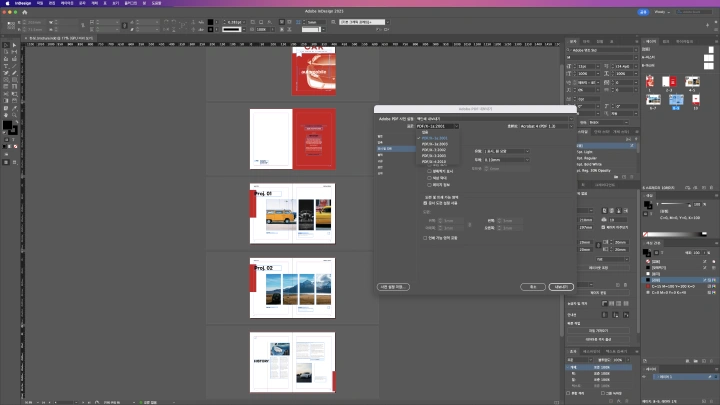Open the workspace dropdown at top right
The image size is (720, 405).
tap(662, 12)
